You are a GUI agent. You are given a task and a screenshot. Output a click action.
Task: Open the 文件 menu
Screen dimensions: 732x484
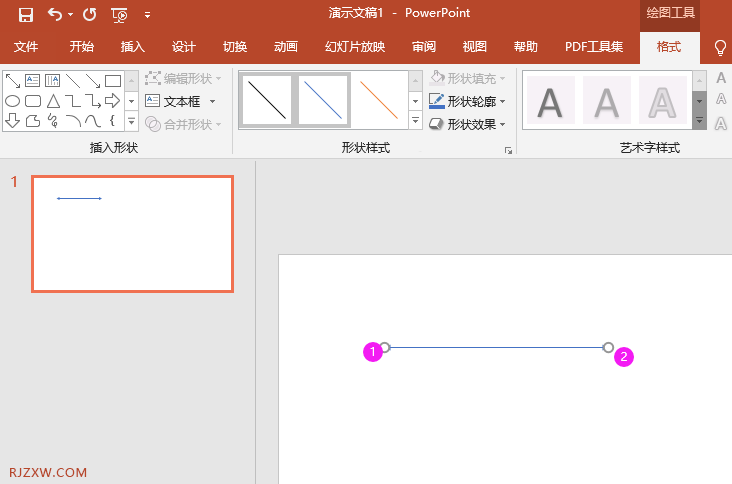pos(26,47)
